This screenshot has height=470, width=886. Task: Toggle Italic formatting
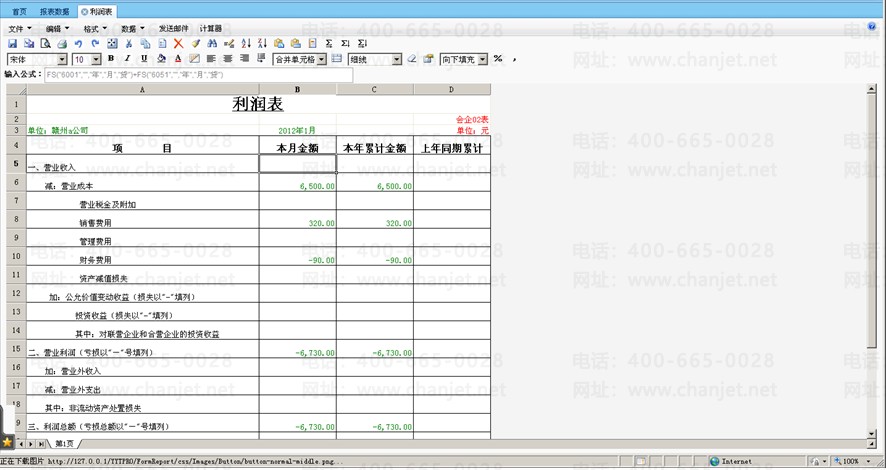[127, 60]
